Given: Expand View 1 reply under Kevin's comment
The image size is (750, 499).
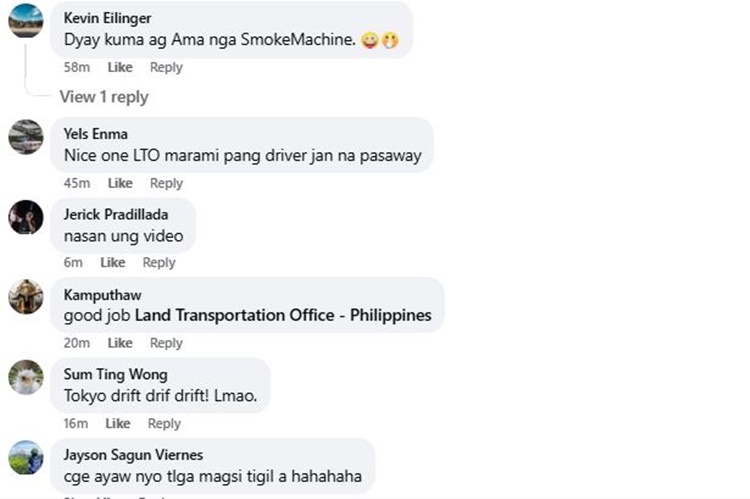Looking at the screenshot, I should pyautogui.click(x=104, y=97).
